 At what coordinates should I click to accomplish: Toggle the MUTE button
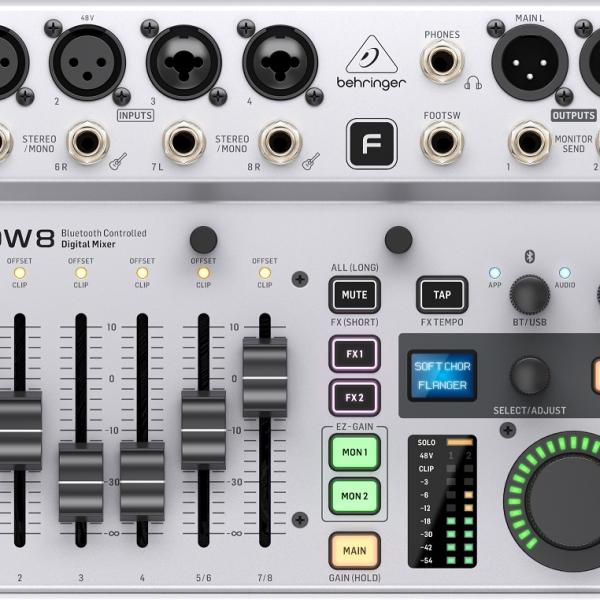354,295
